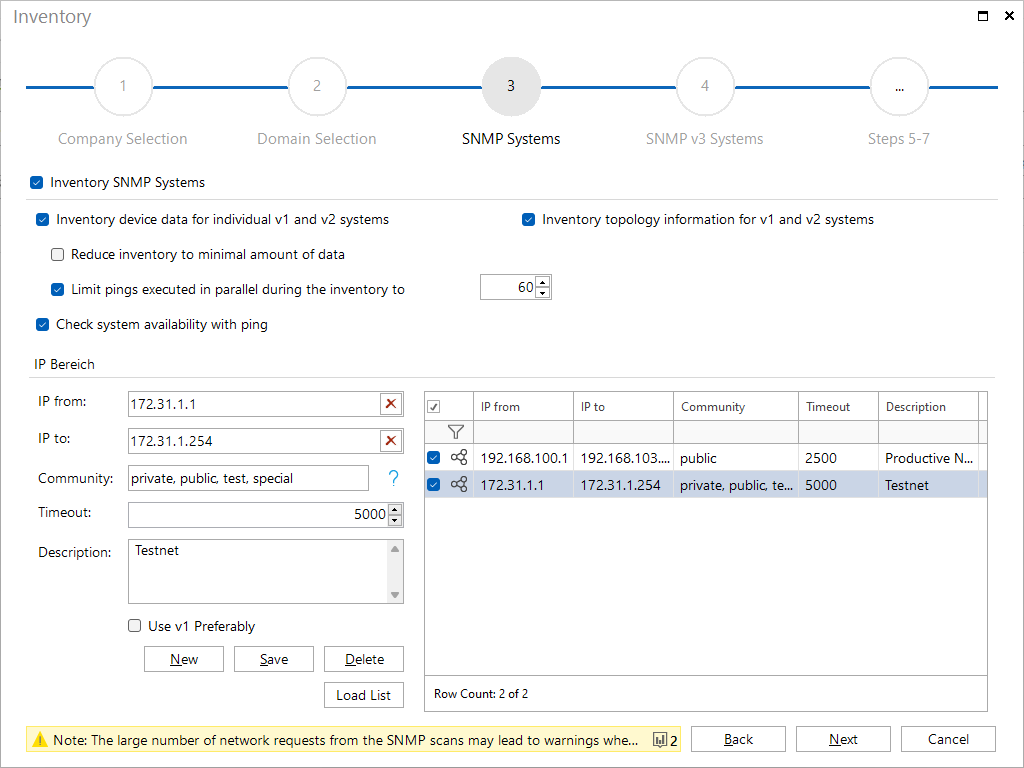
Task: Go to Steps 5-7 circle
Action: tap(899, 86)
